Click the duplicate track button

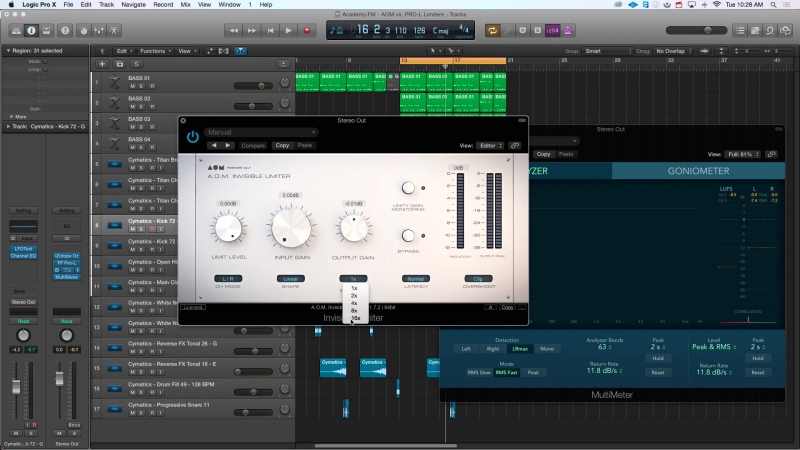pos(119,64)
